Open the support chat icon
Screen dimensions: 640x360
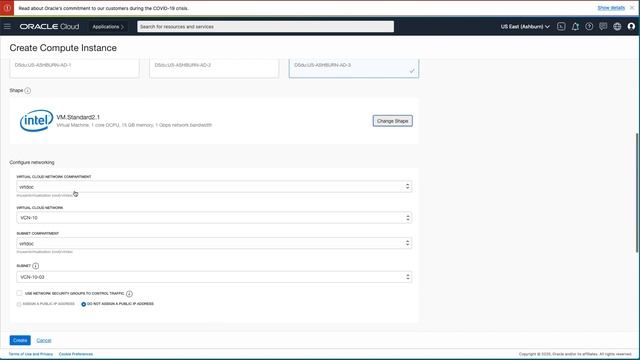click(603, 27)
